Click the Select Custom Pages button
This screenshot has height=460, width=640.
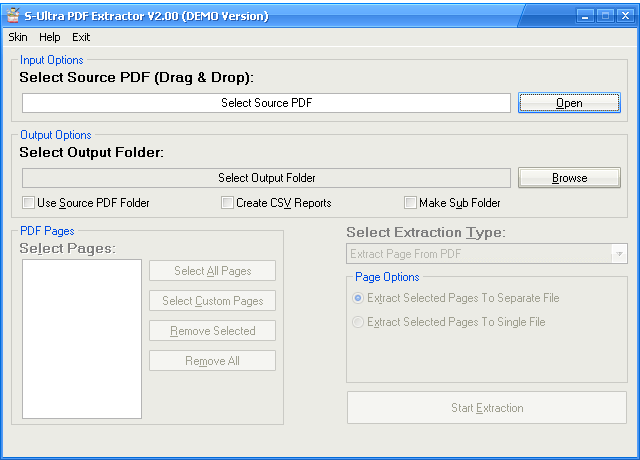pos(212,301)
